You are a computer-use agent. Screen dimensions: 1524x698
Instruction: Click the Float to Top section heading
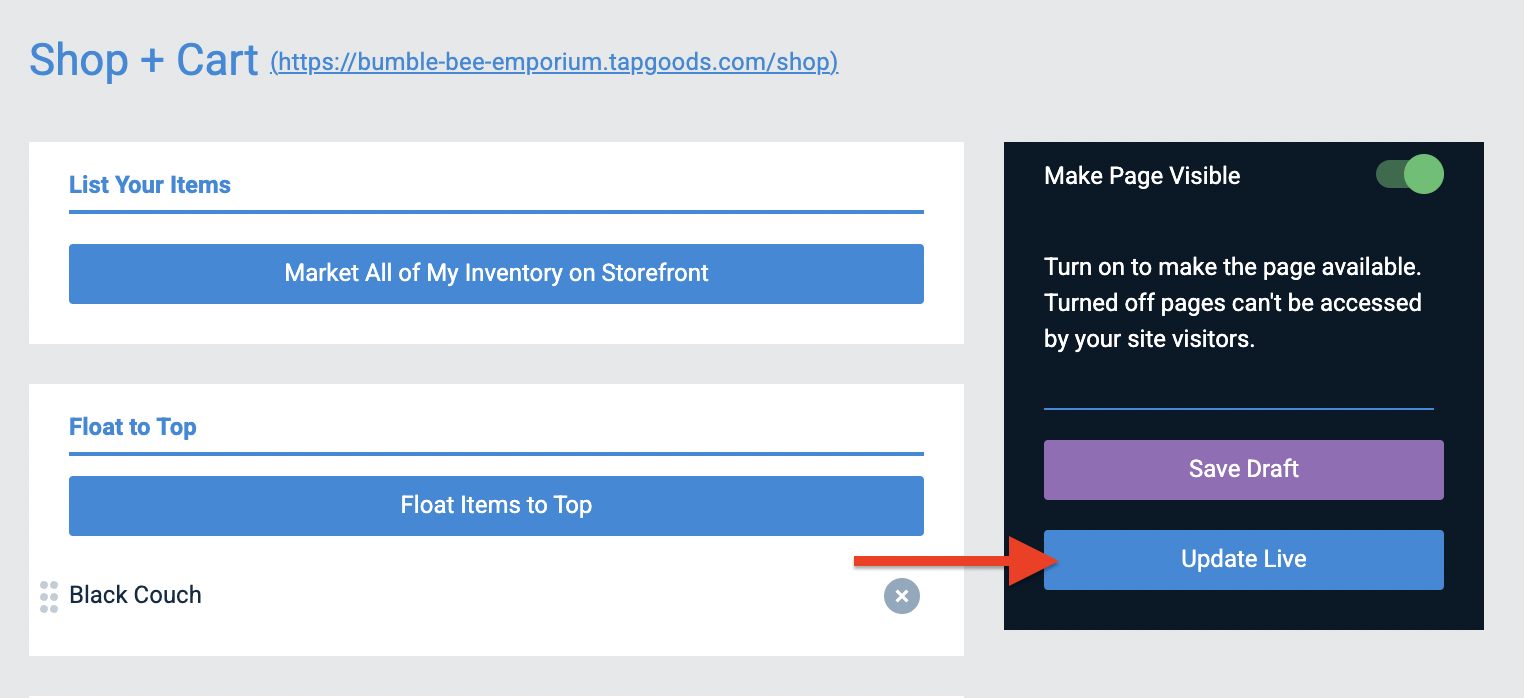133,427
